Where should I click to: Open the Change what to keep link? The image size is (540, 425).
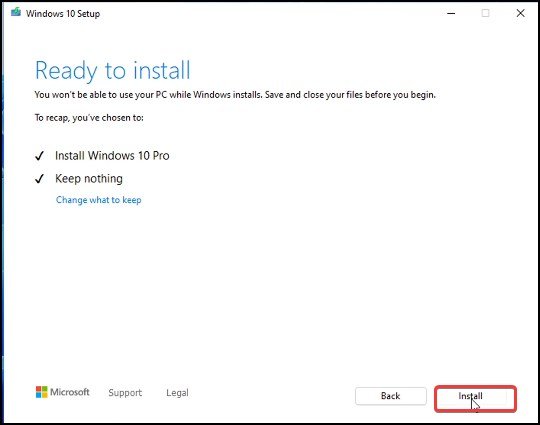98,200
